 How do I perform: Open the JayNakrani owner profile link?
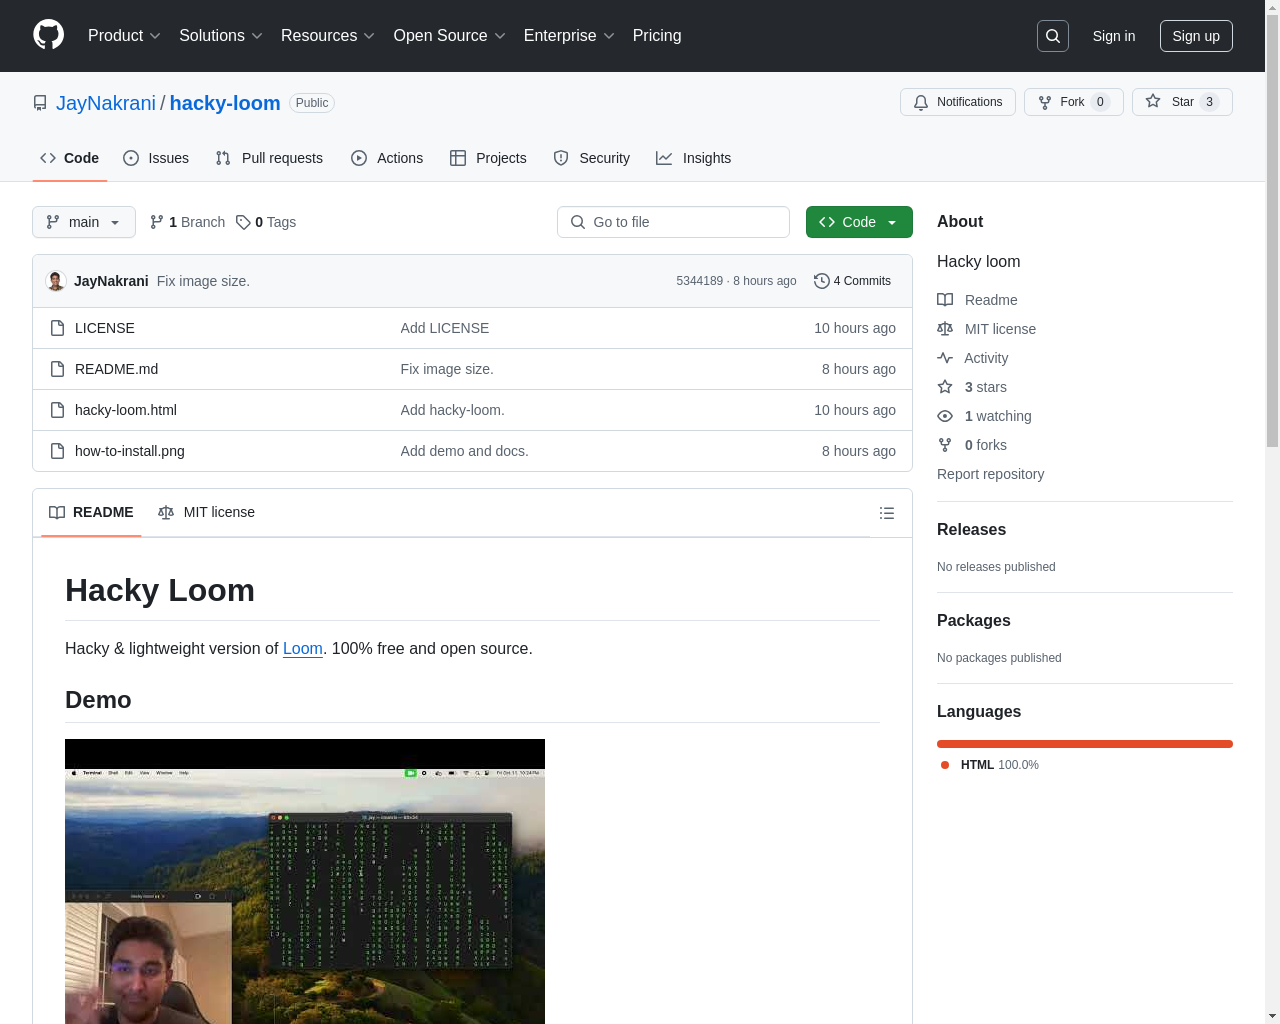(106, 103)
